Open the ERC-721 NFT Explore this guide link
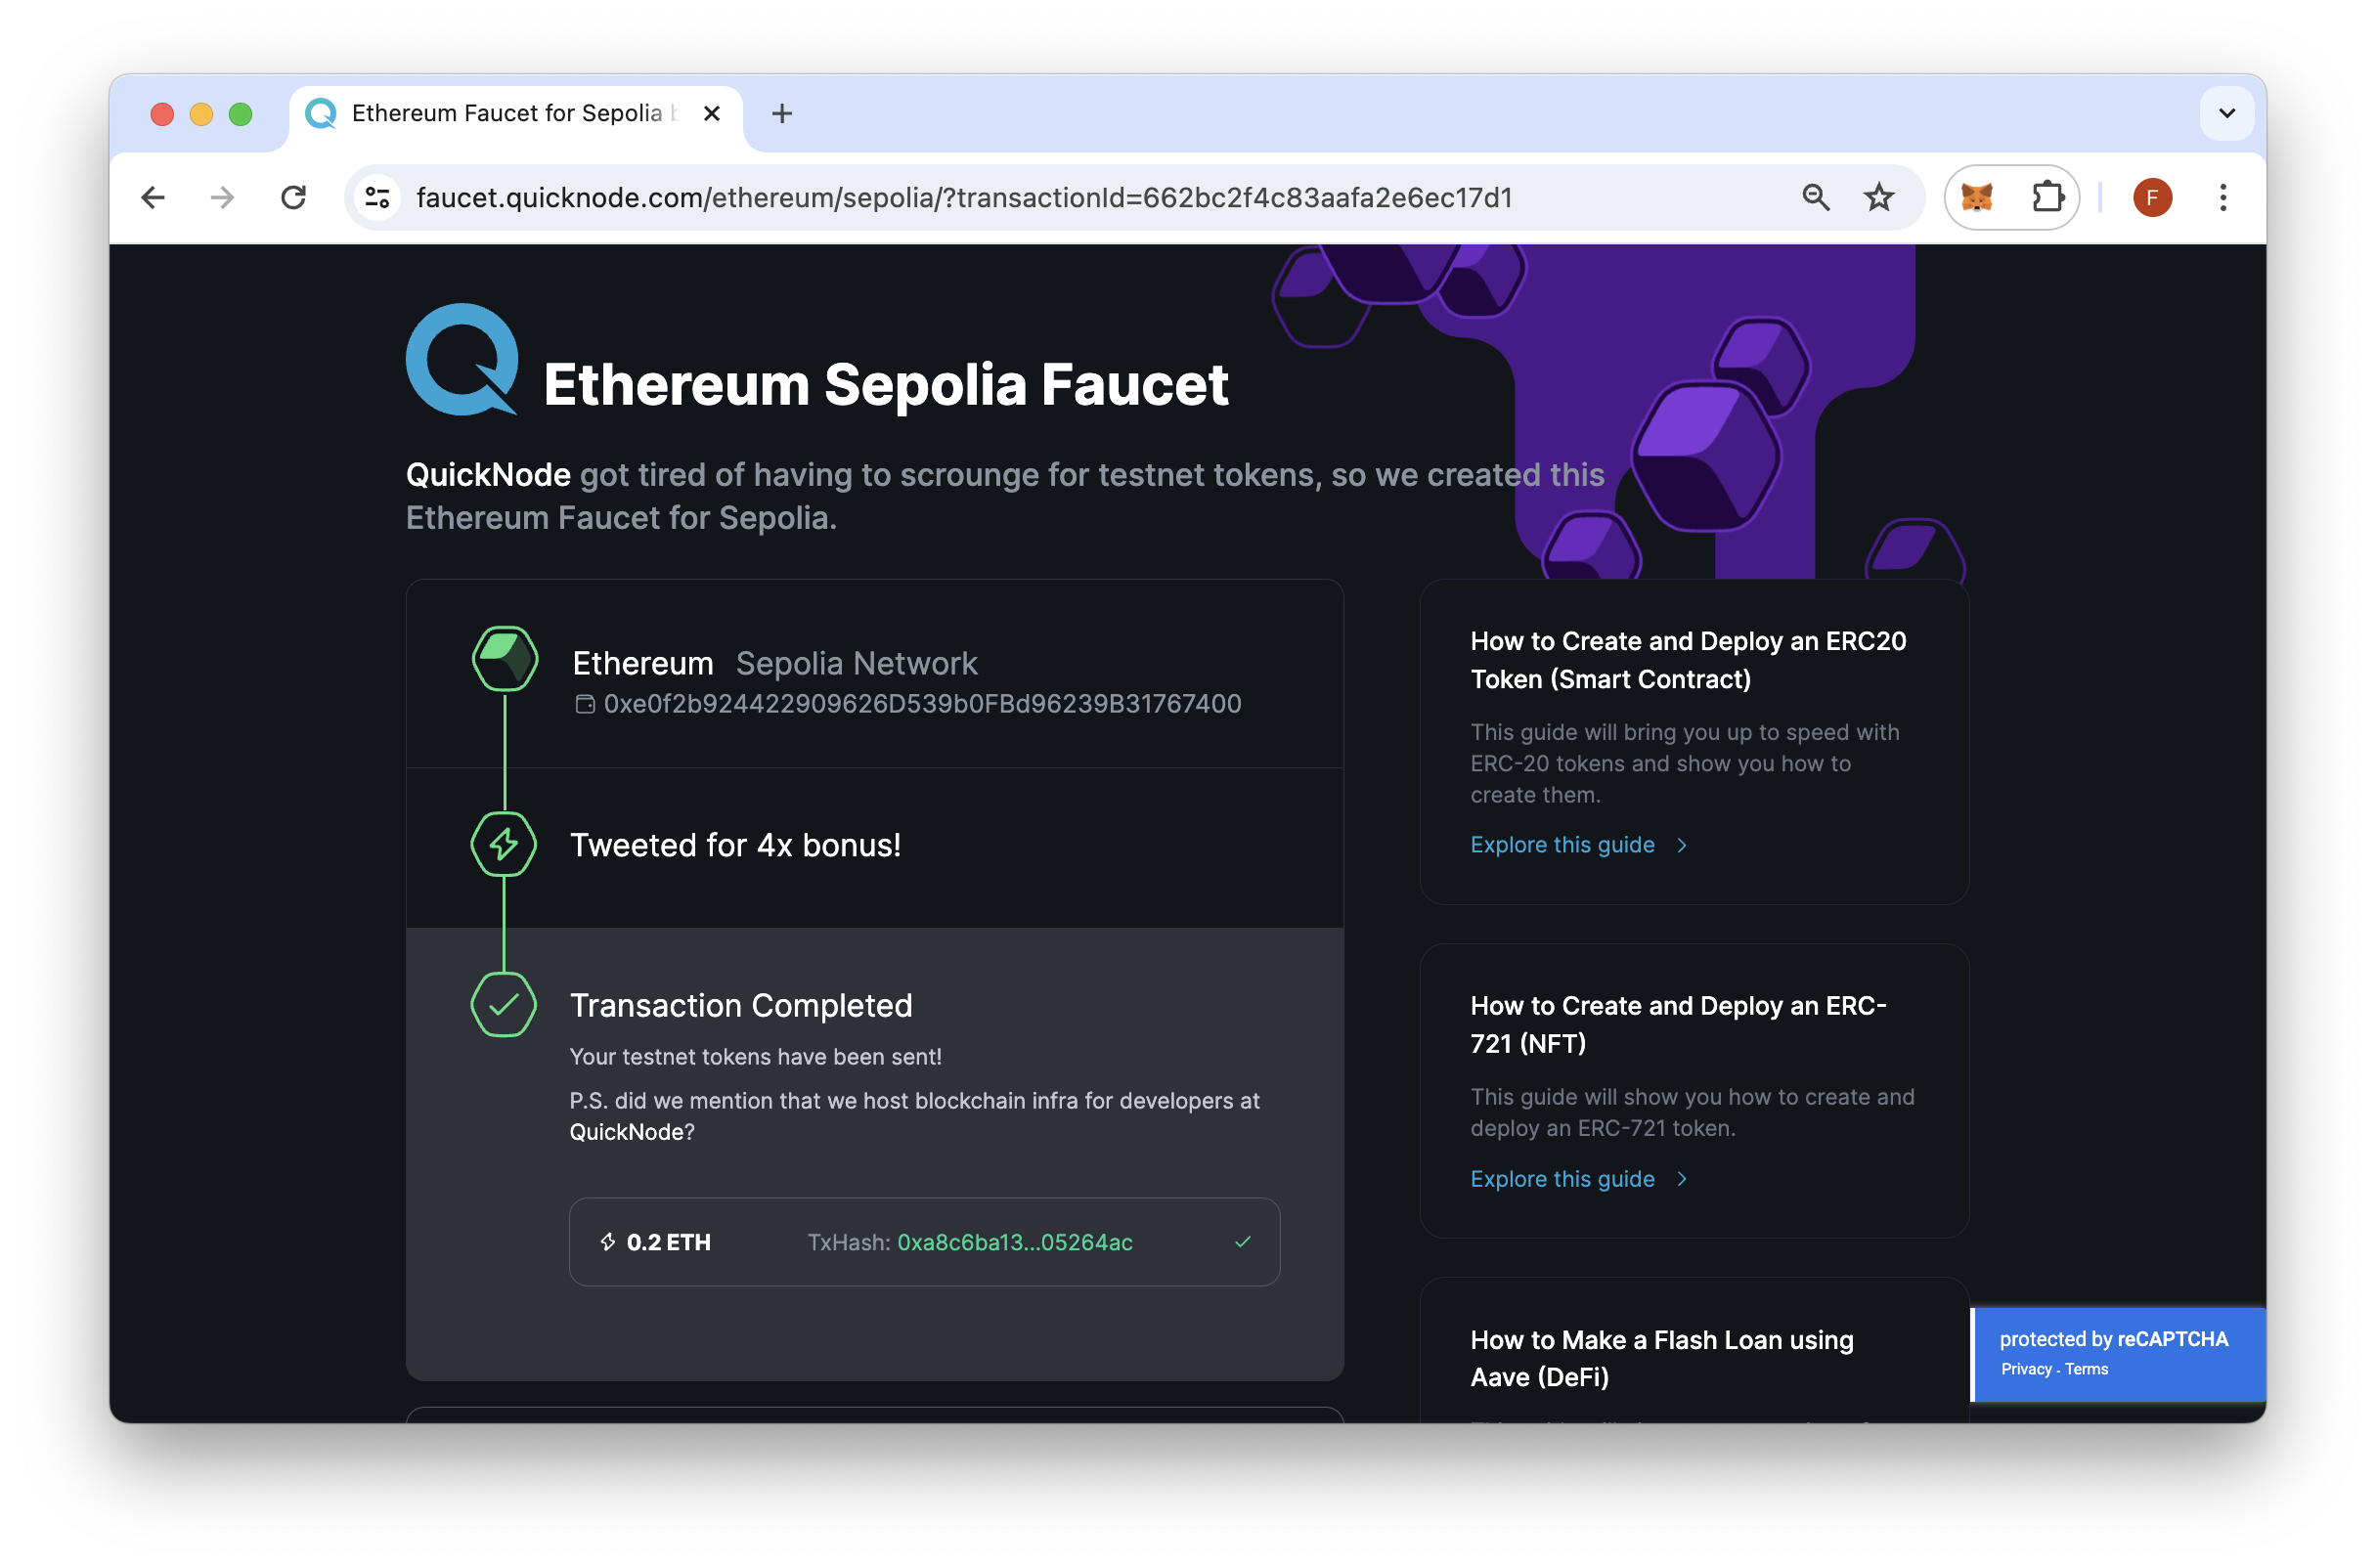Image resolution: width=2376 pixels, height=1568 pixels. click(1562, 1179)
